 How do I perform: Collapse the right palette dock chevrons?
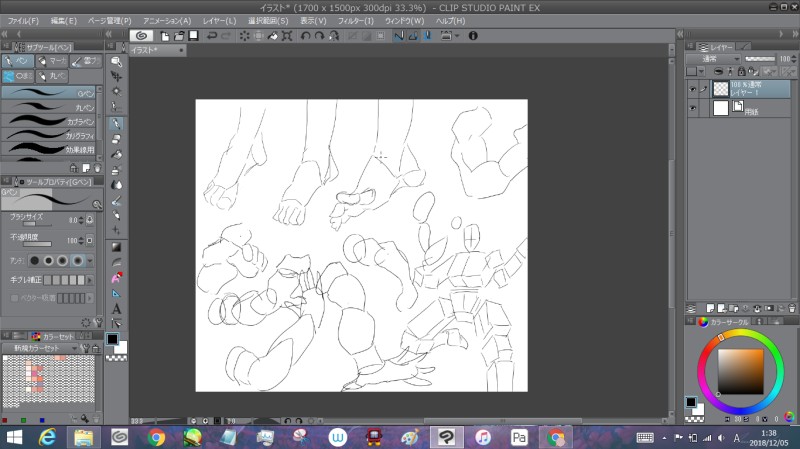(795, 34)
